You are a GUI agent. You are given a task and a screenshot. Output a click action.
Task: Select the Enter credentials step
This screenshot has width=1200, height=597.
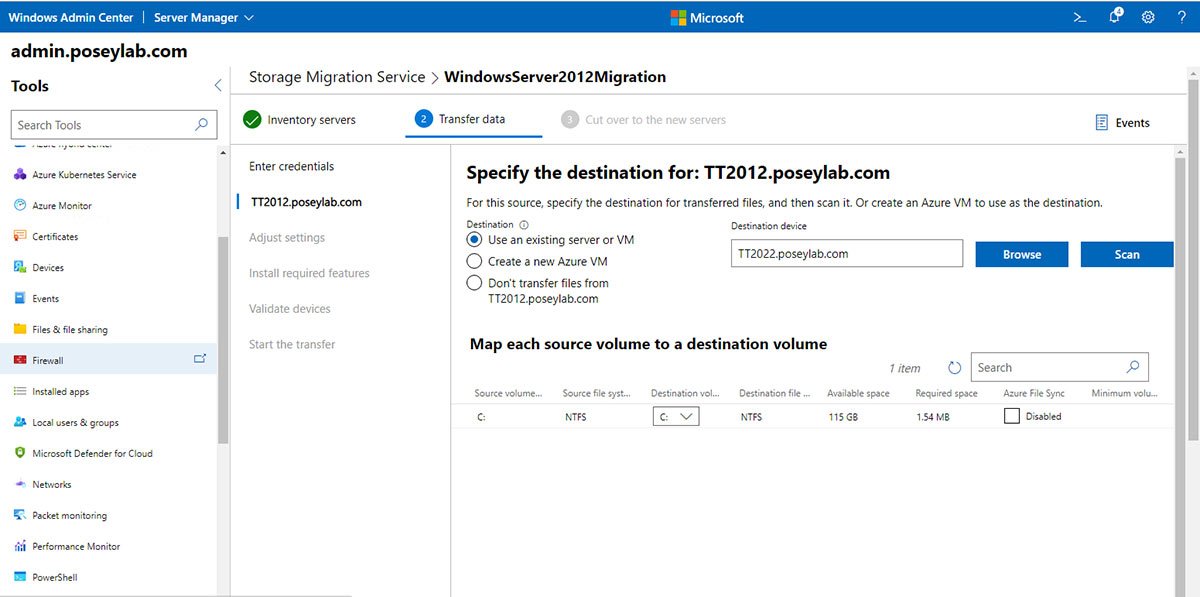tap(291, 166)
